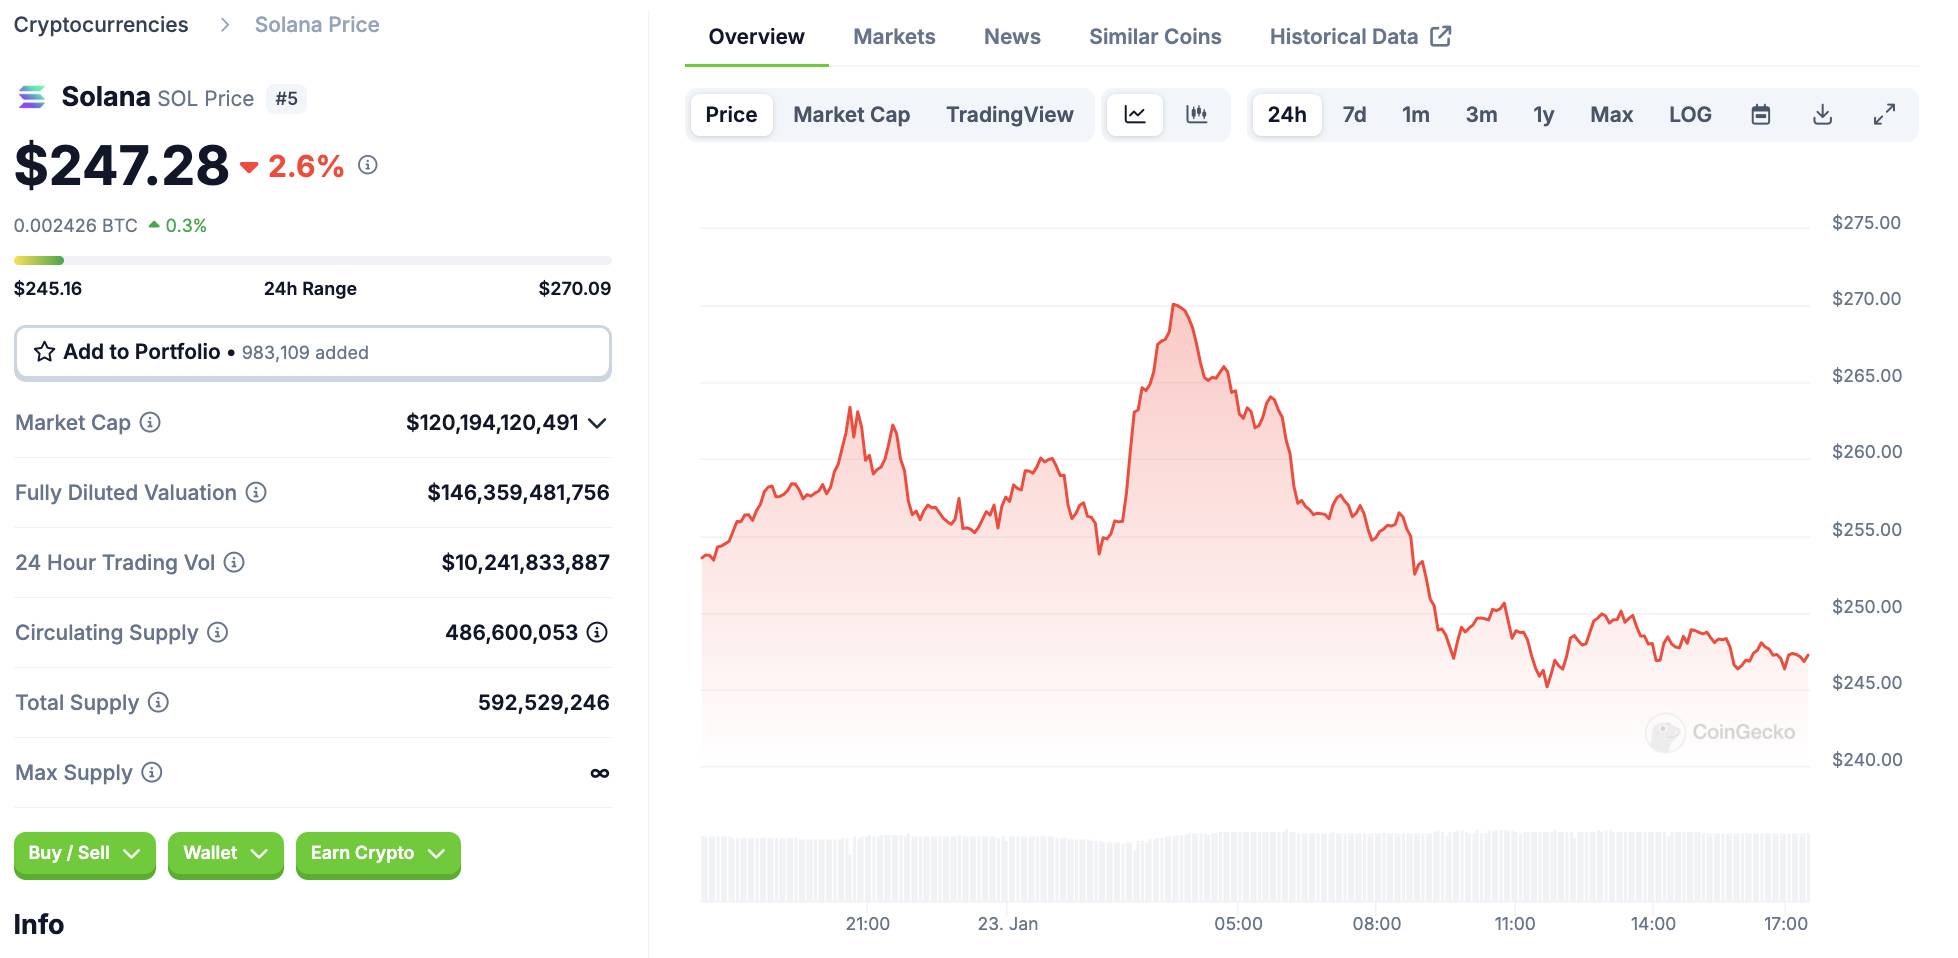
Task: Set chart range to 24h
Action: pyautogui.click(x=1287, y=115)
